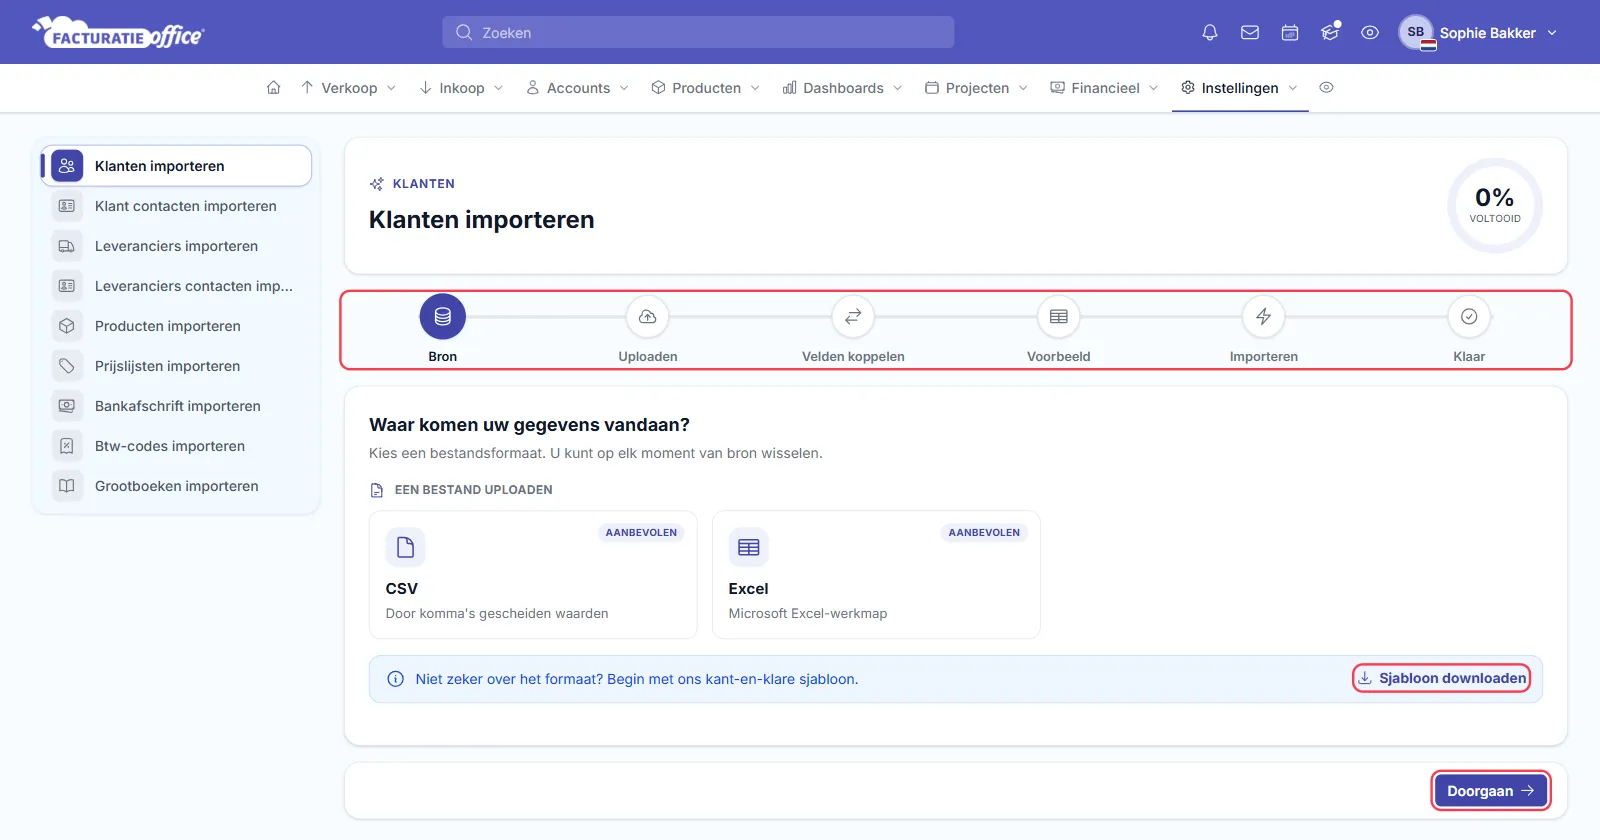This screenshot has width=1600, height=840.
Task: Click the Dashboards chevron arrow
Action: point(897,88)
